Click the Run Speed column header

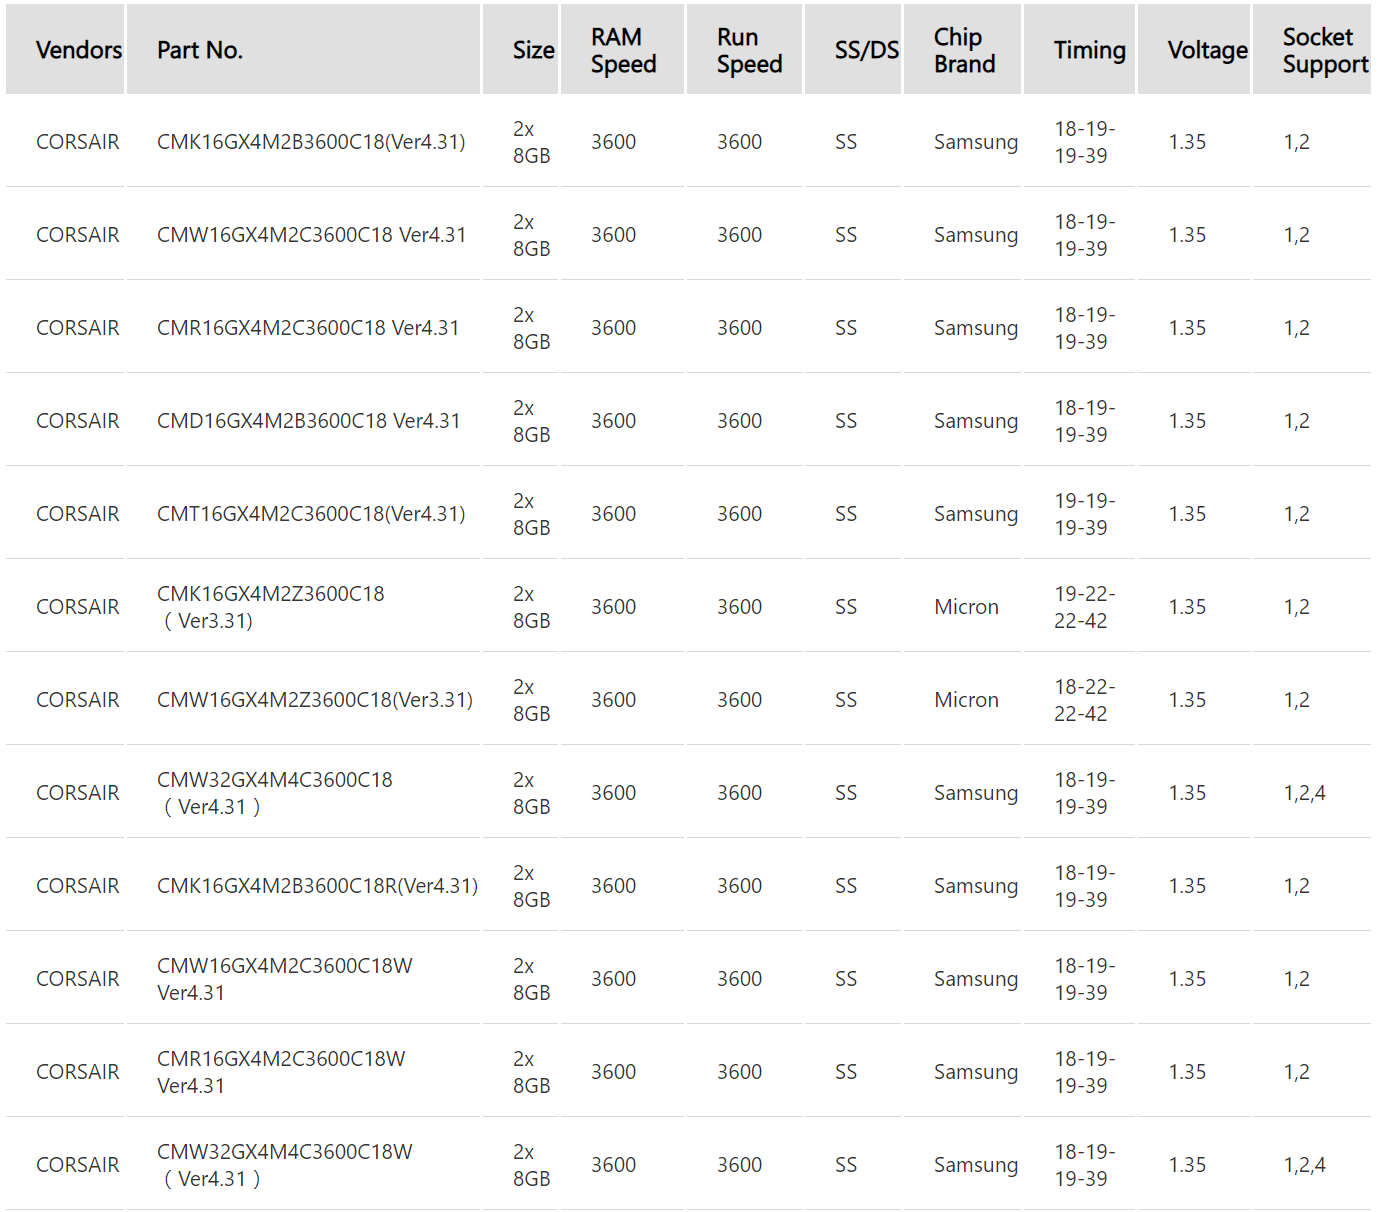744,49
